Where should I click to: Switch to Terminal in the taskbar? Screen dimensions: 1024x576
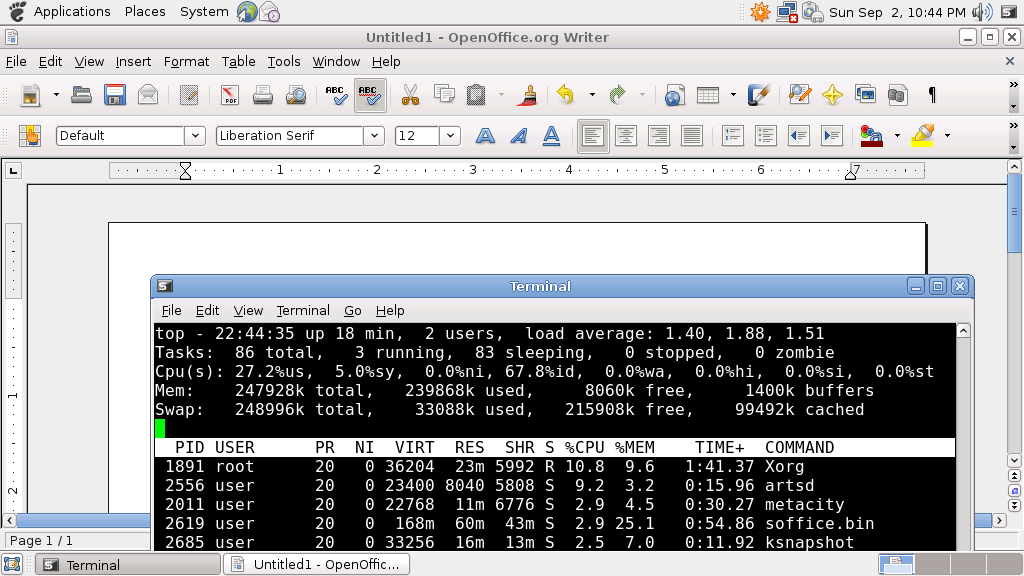(x=128, y=565)
